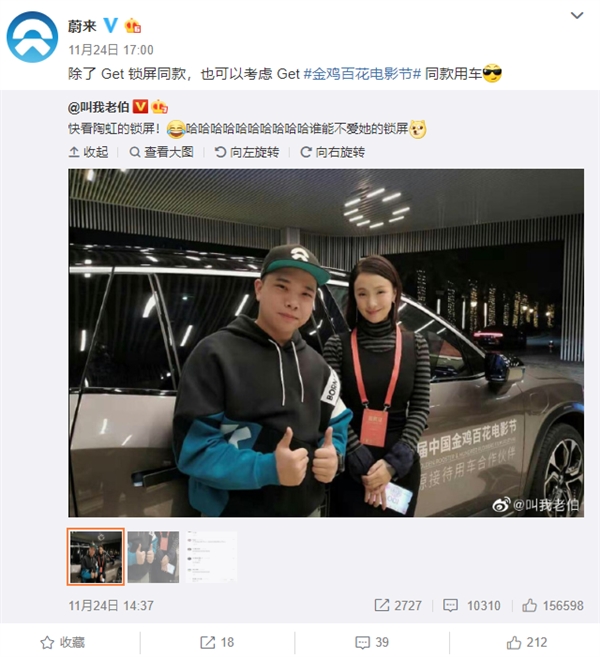Like the original post with 156598 likes
600x657 pixels.
pos(553,605)
